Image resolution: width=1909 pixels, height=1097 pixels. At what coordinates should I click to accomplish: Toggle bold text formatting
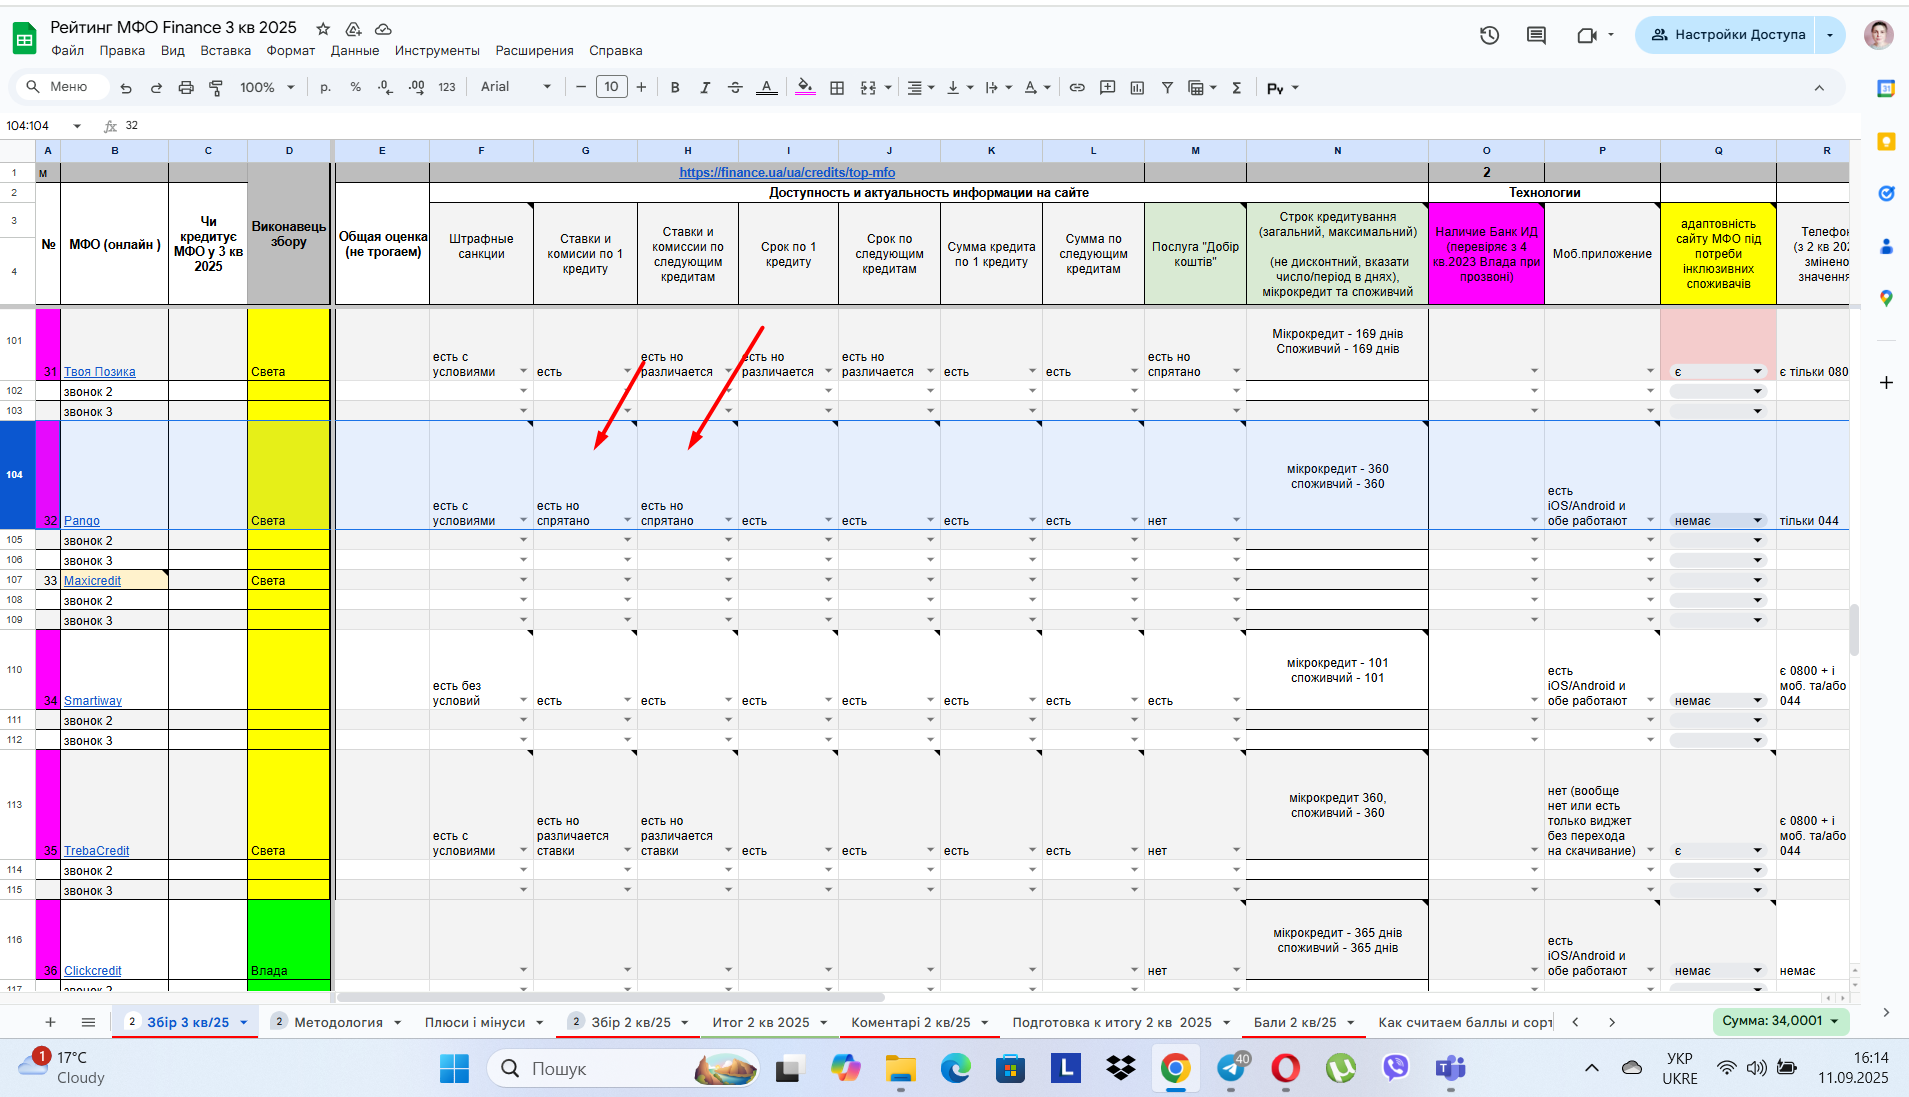coord(675,88)
